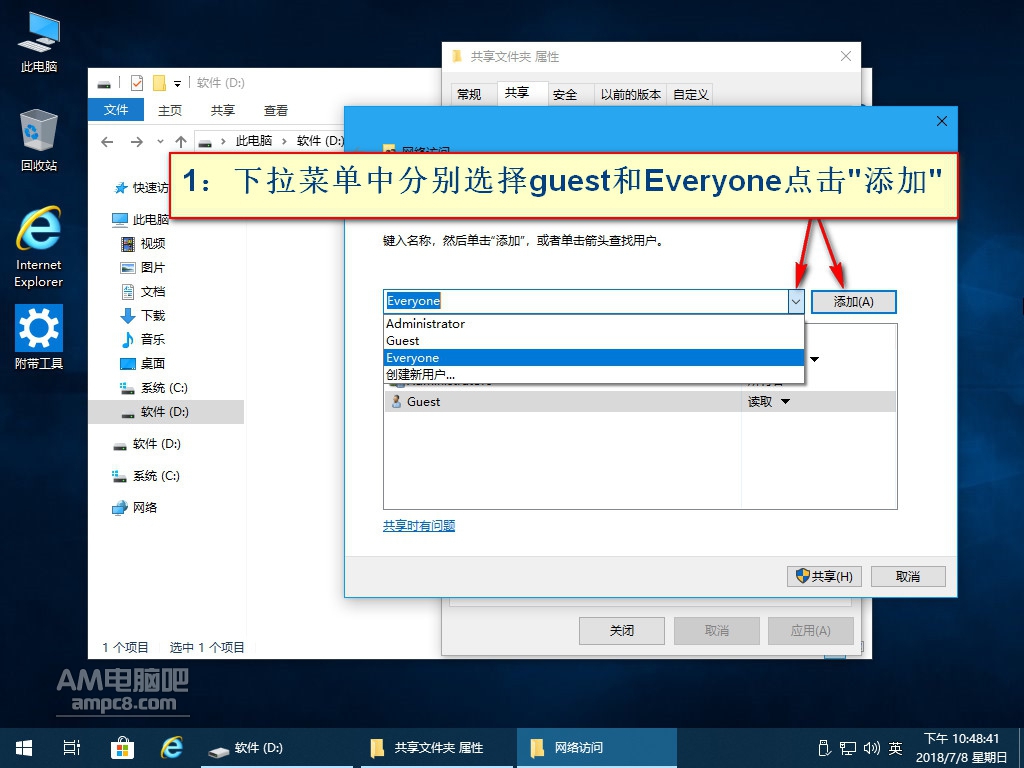This screenshot has width=1024, height=768.
Task: Select the highlighted 软件 (D:) tree item
Action: pos(166,412)
